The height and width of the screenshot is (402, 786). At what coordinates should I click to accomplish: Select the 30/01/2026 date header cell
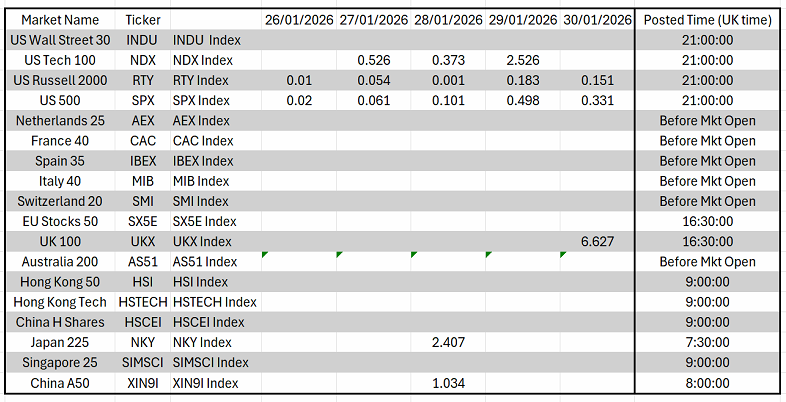[x=597, y=20]
